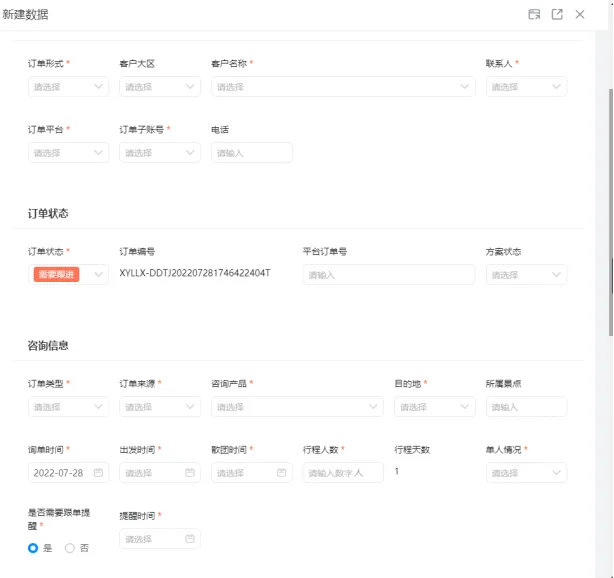Expand the 咨询产品 select box
614x578 pixels.
[297, 406]
